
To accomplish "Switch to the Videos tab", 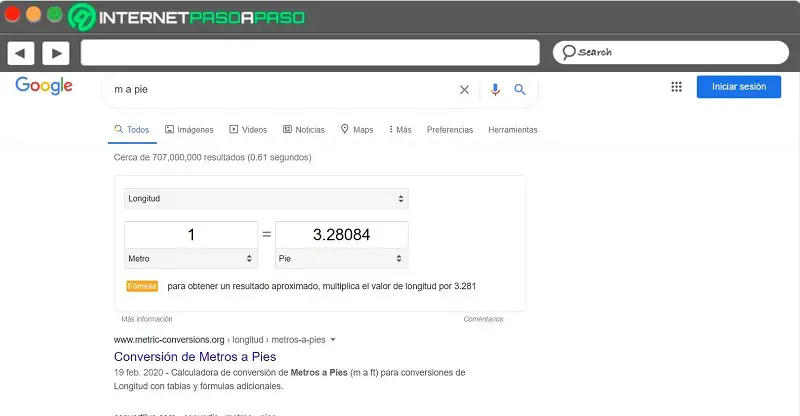I will click(248, 130).
